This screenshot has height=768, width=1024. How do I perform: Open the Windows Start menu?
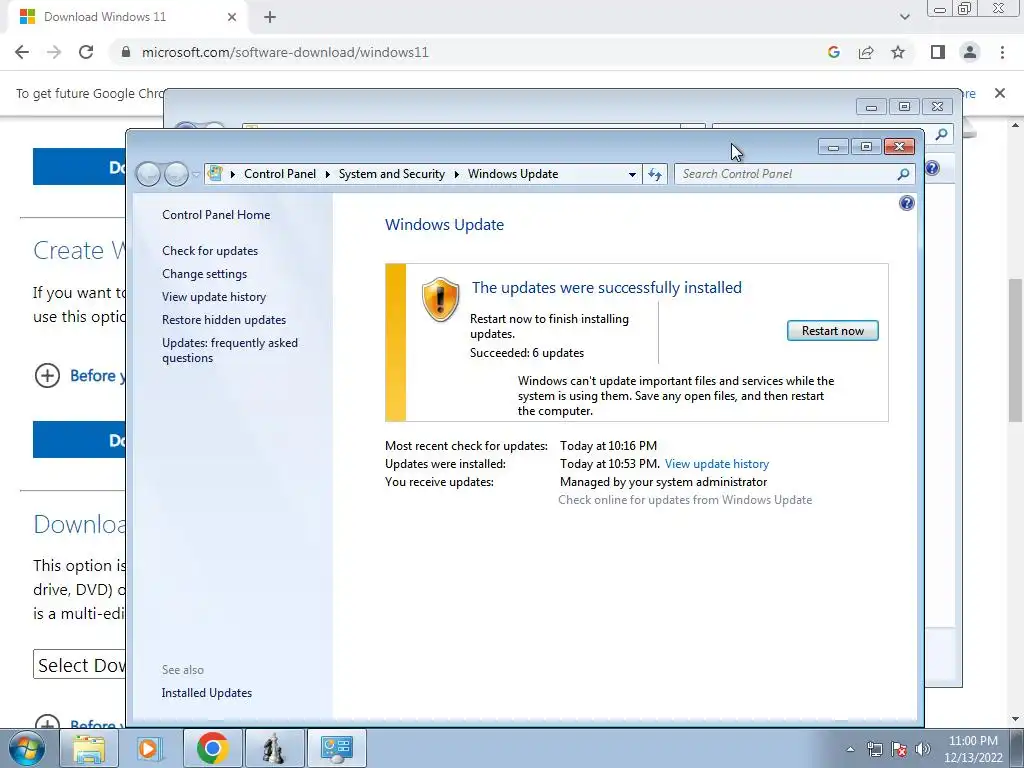tap(27, 748)
